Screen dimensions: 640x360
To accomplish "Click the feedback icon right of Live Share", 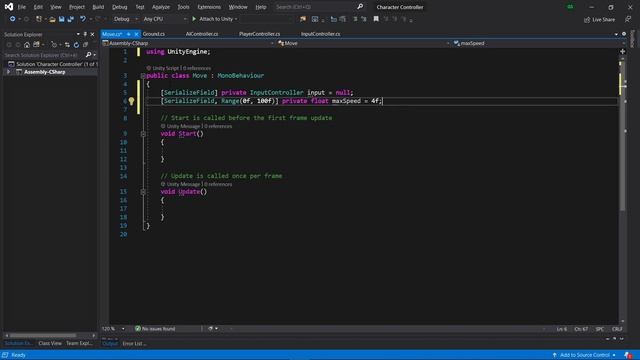I will click(628, 20).
